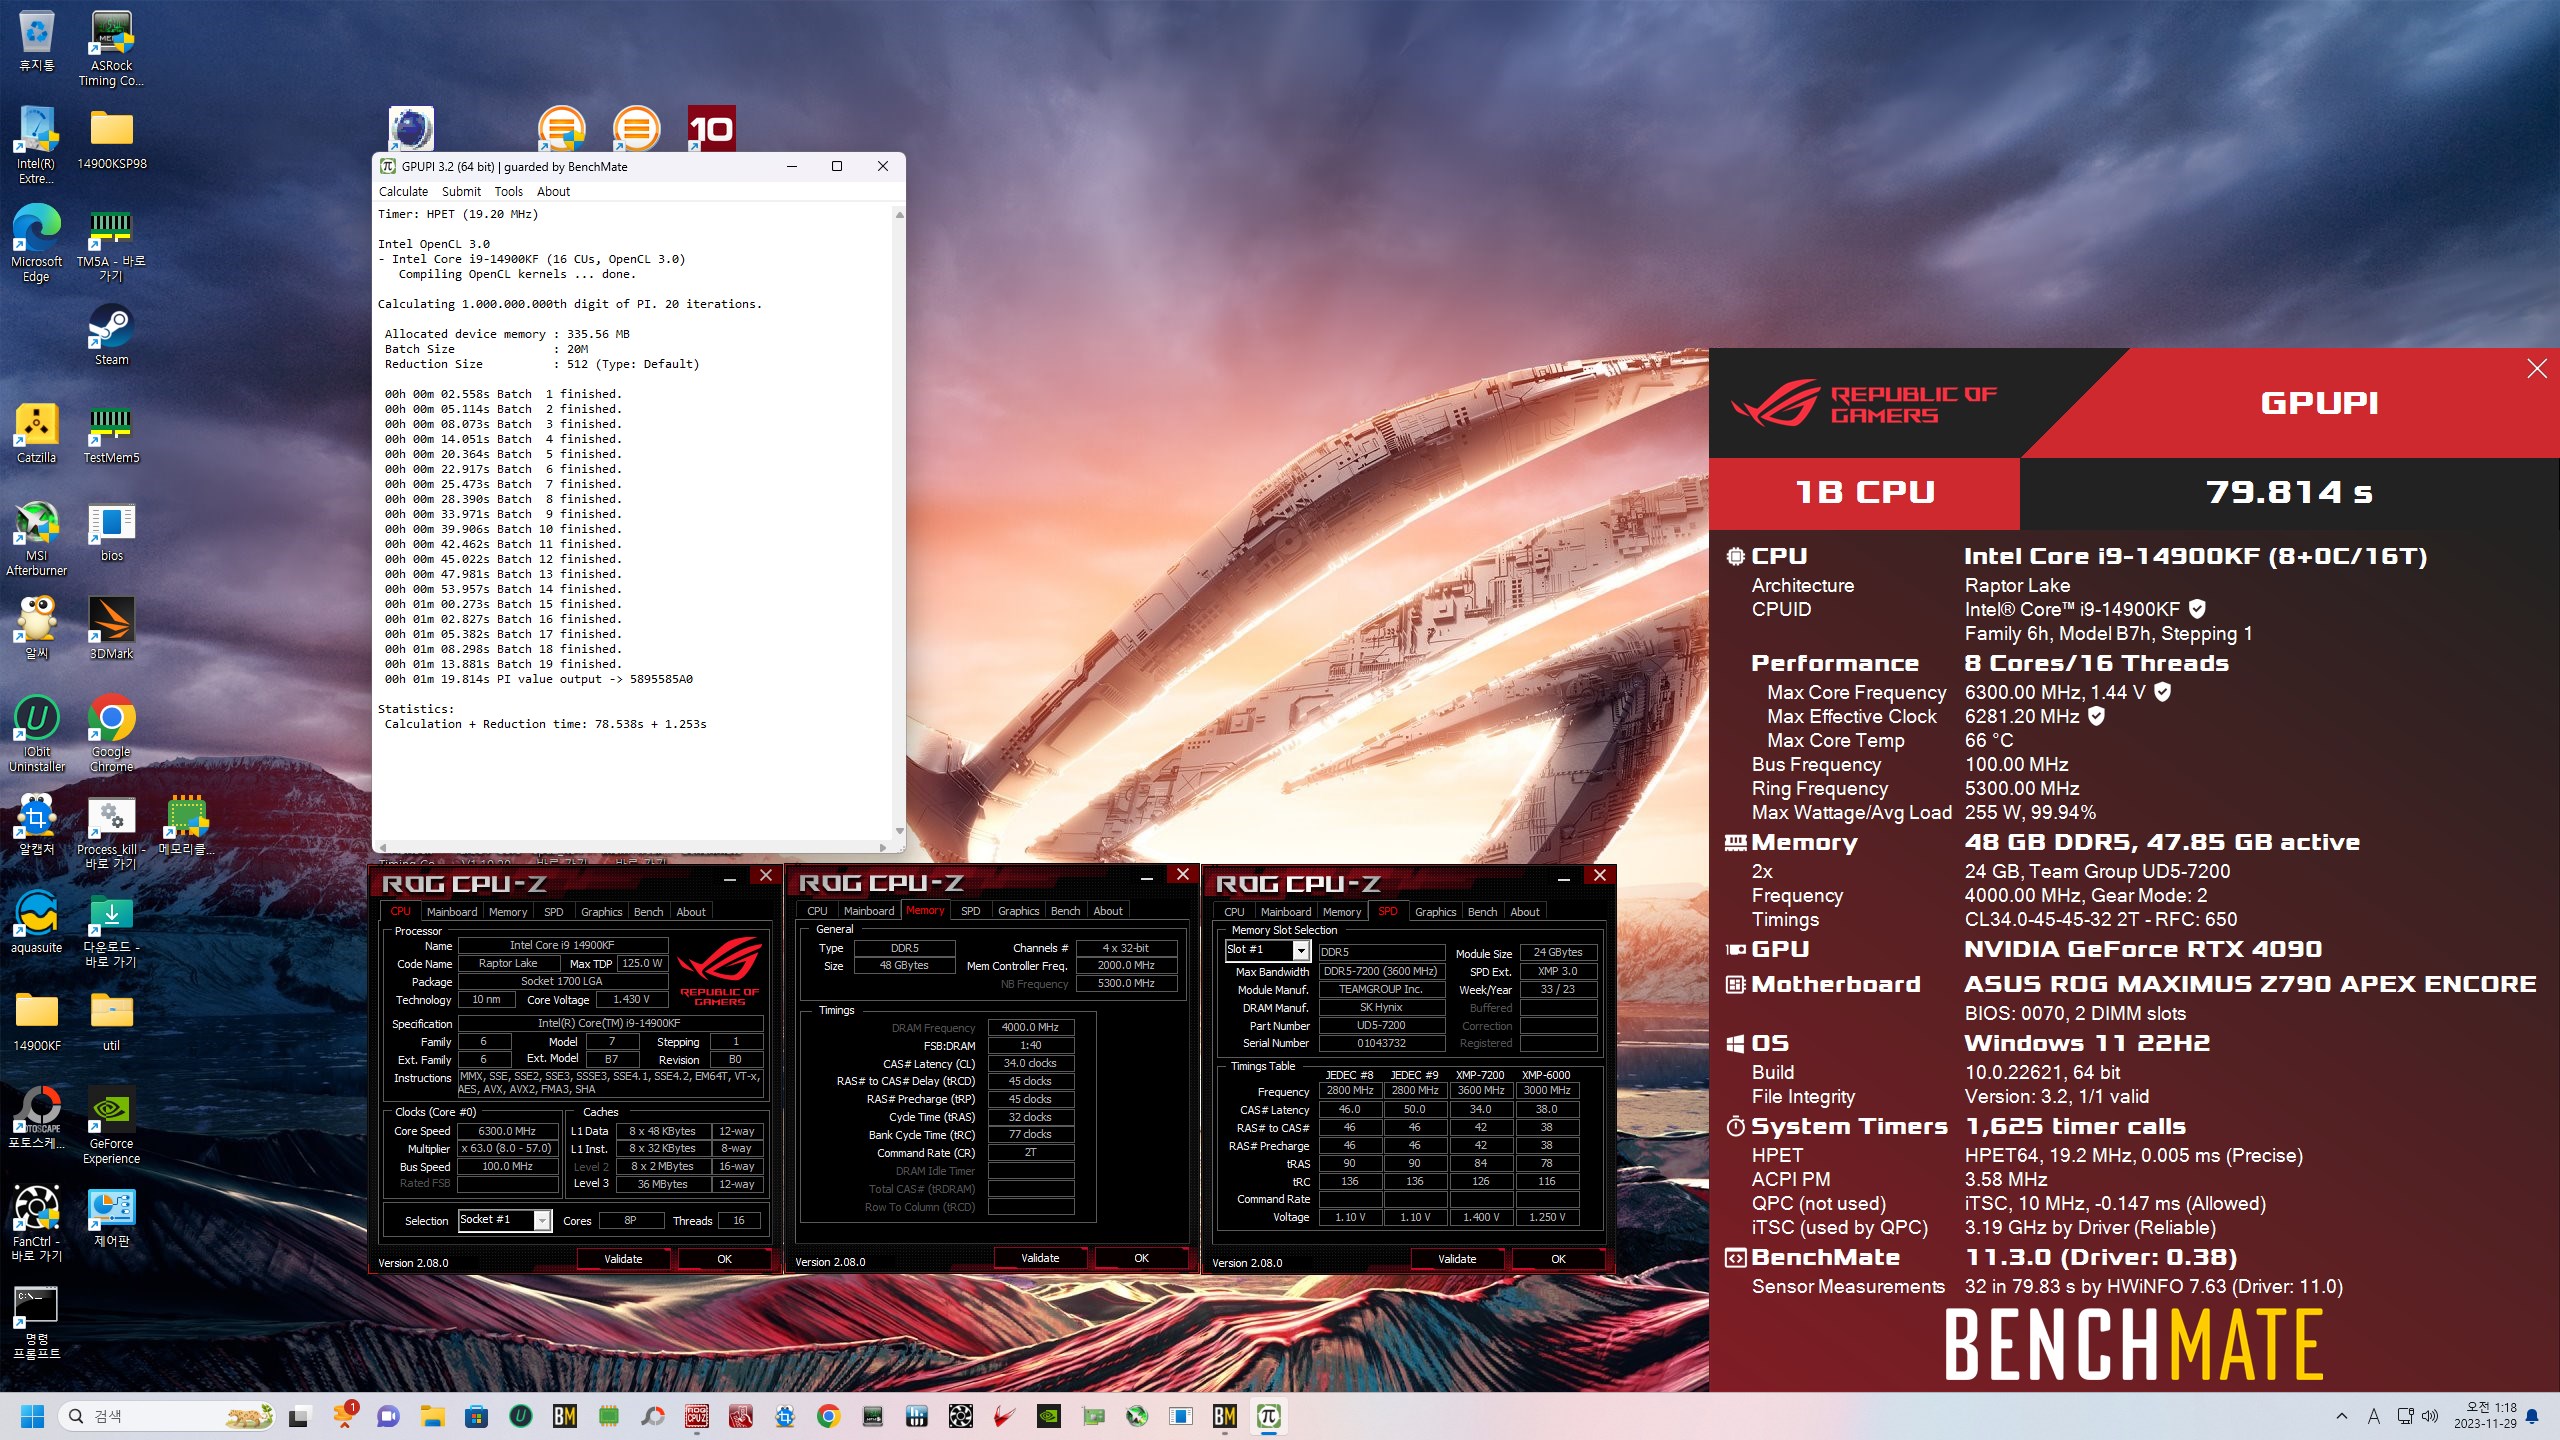Switch to Memory tab in left CPU-Z window
2560x1440 pixels.
click(508, 912)
